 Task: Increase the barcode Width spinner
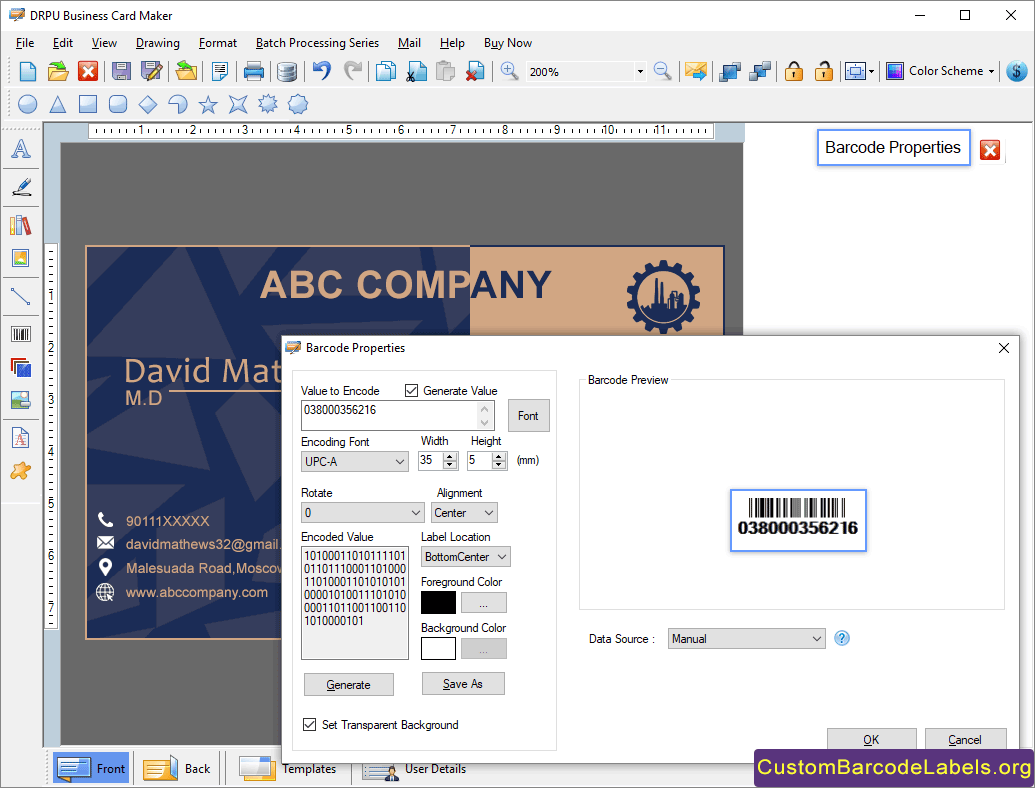tap(450, 456)
